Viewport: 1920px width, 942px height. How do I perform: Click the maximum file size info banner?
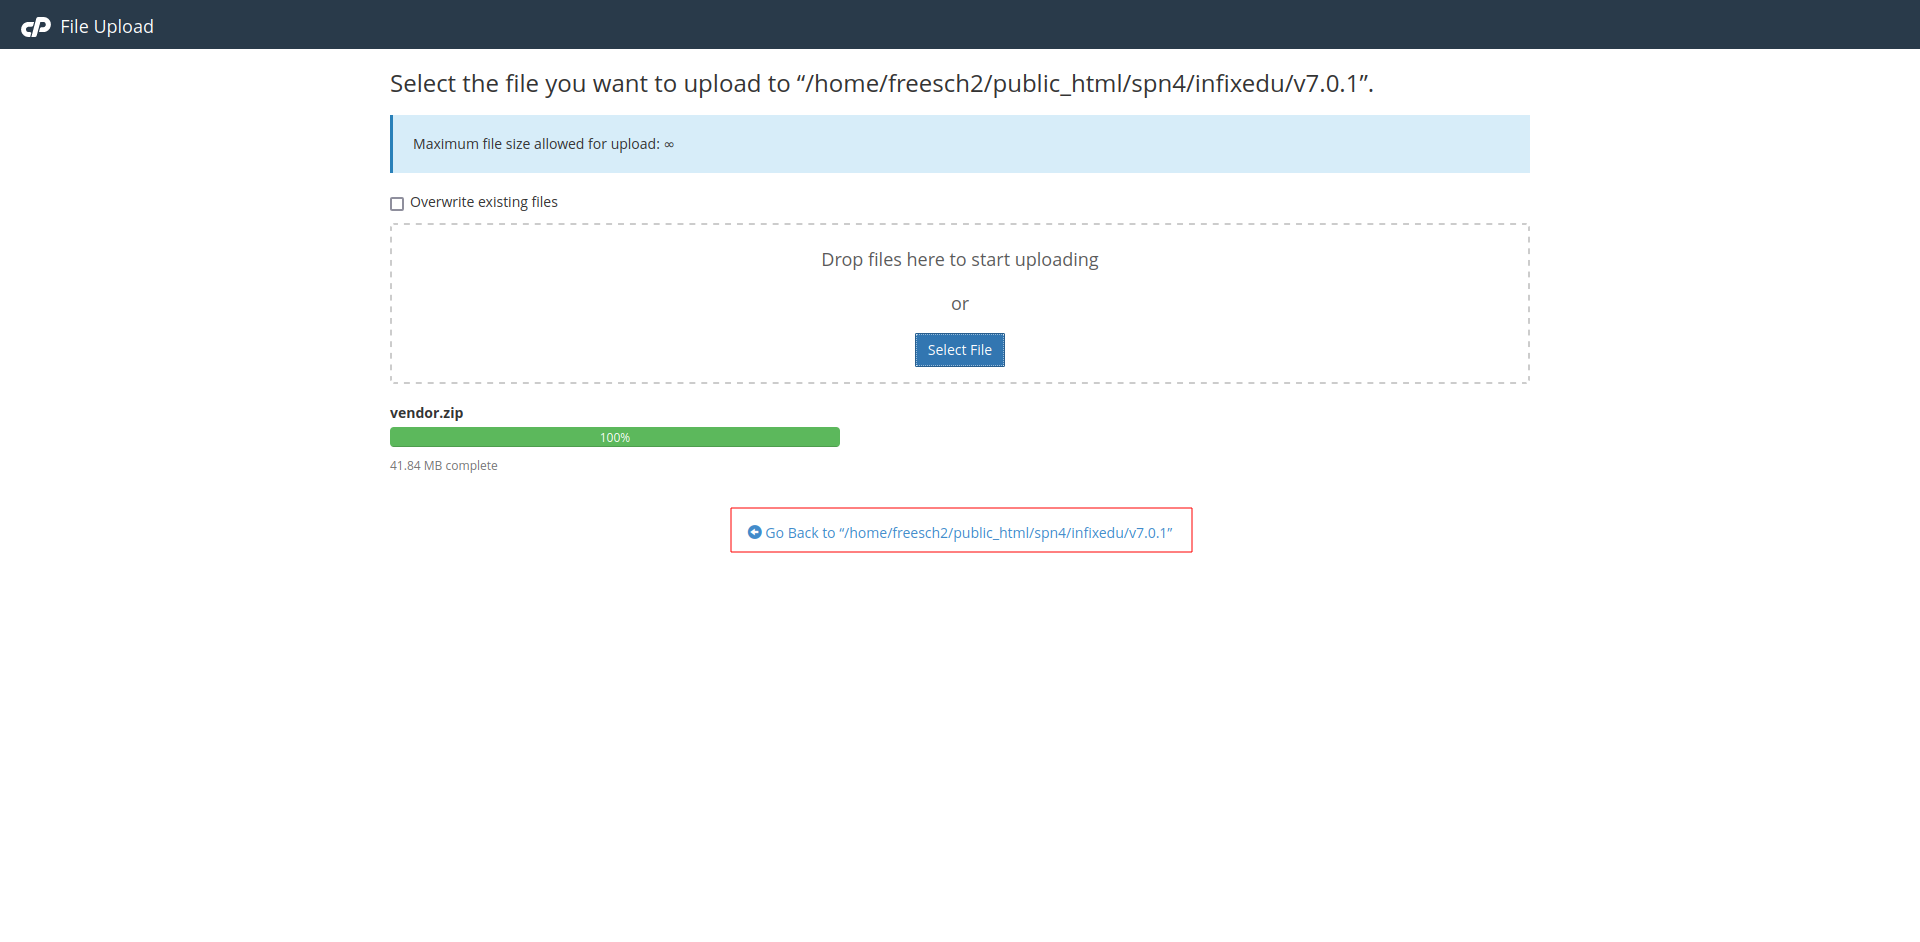click(1000, 144)
